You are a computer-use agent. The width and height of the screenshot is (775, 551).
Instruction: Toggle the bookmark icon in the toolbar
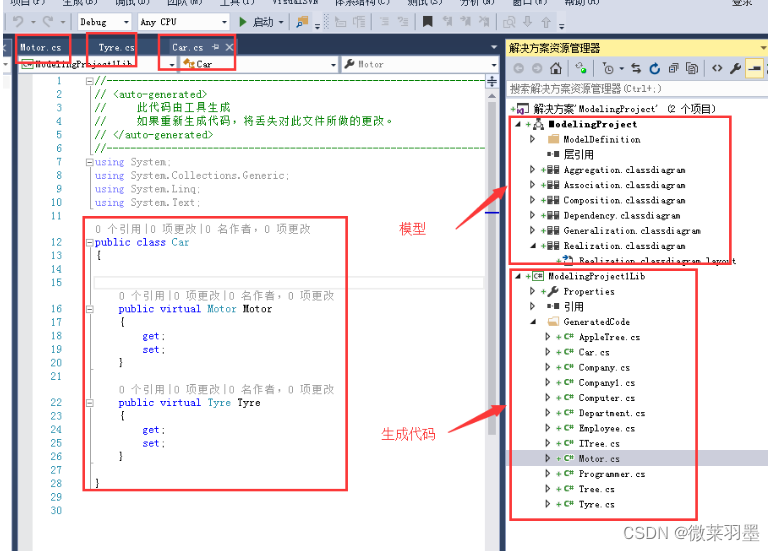coord(428,22)
